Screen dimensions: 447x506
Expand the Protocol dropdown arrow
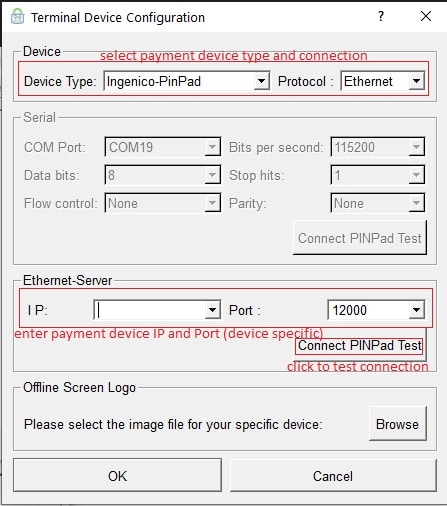tap(416, 81)
